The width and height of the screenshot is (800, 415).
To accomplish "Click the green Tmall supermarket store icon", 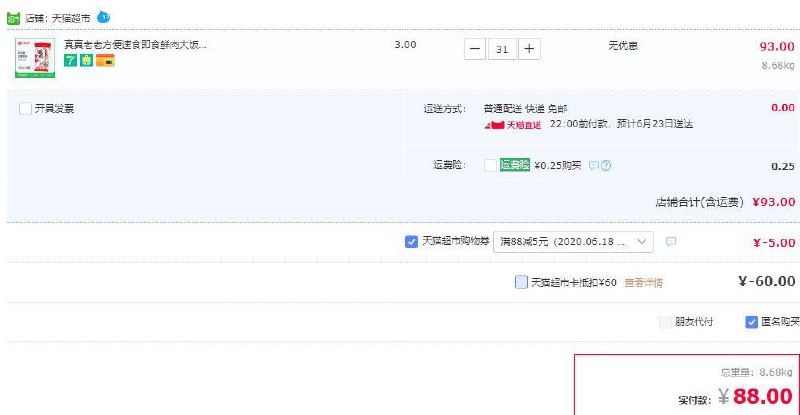I will click(13, 18).
